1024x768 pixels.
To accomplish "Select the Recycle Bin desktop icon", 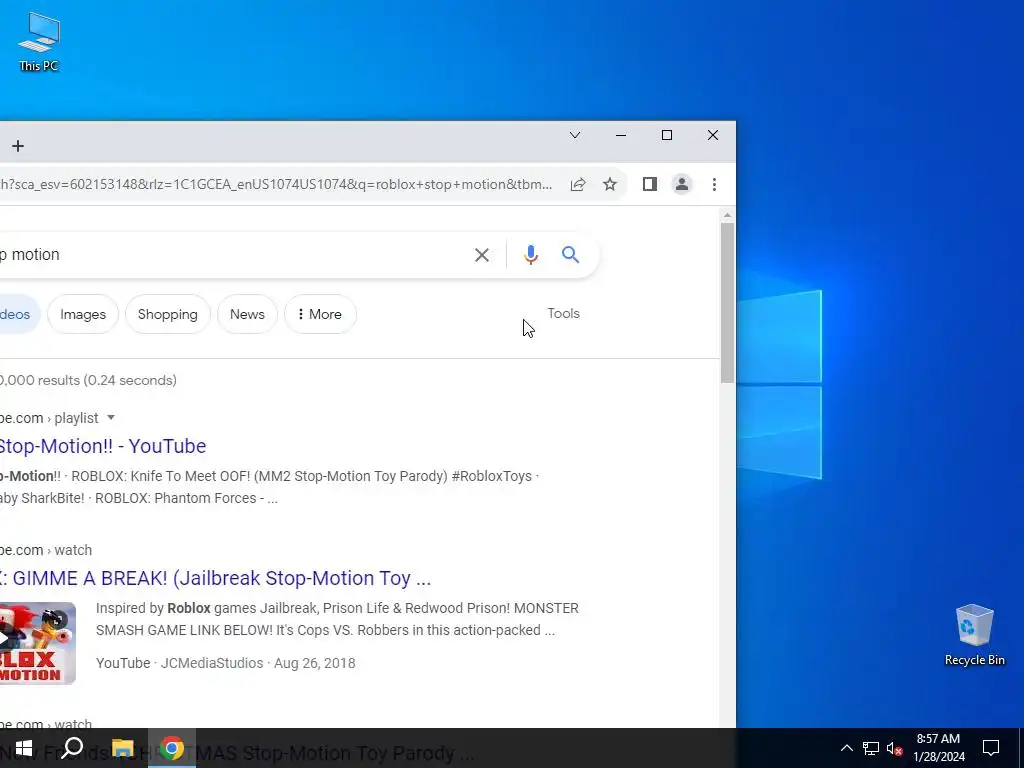I will pyautogui.click(x=974, y=635).
